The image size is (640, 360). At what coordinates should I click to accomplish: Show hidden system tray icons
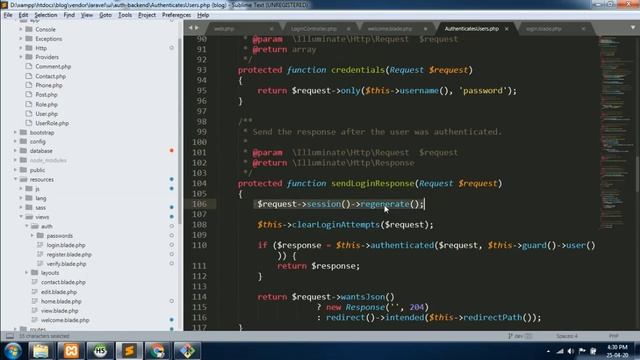point(548,351)
